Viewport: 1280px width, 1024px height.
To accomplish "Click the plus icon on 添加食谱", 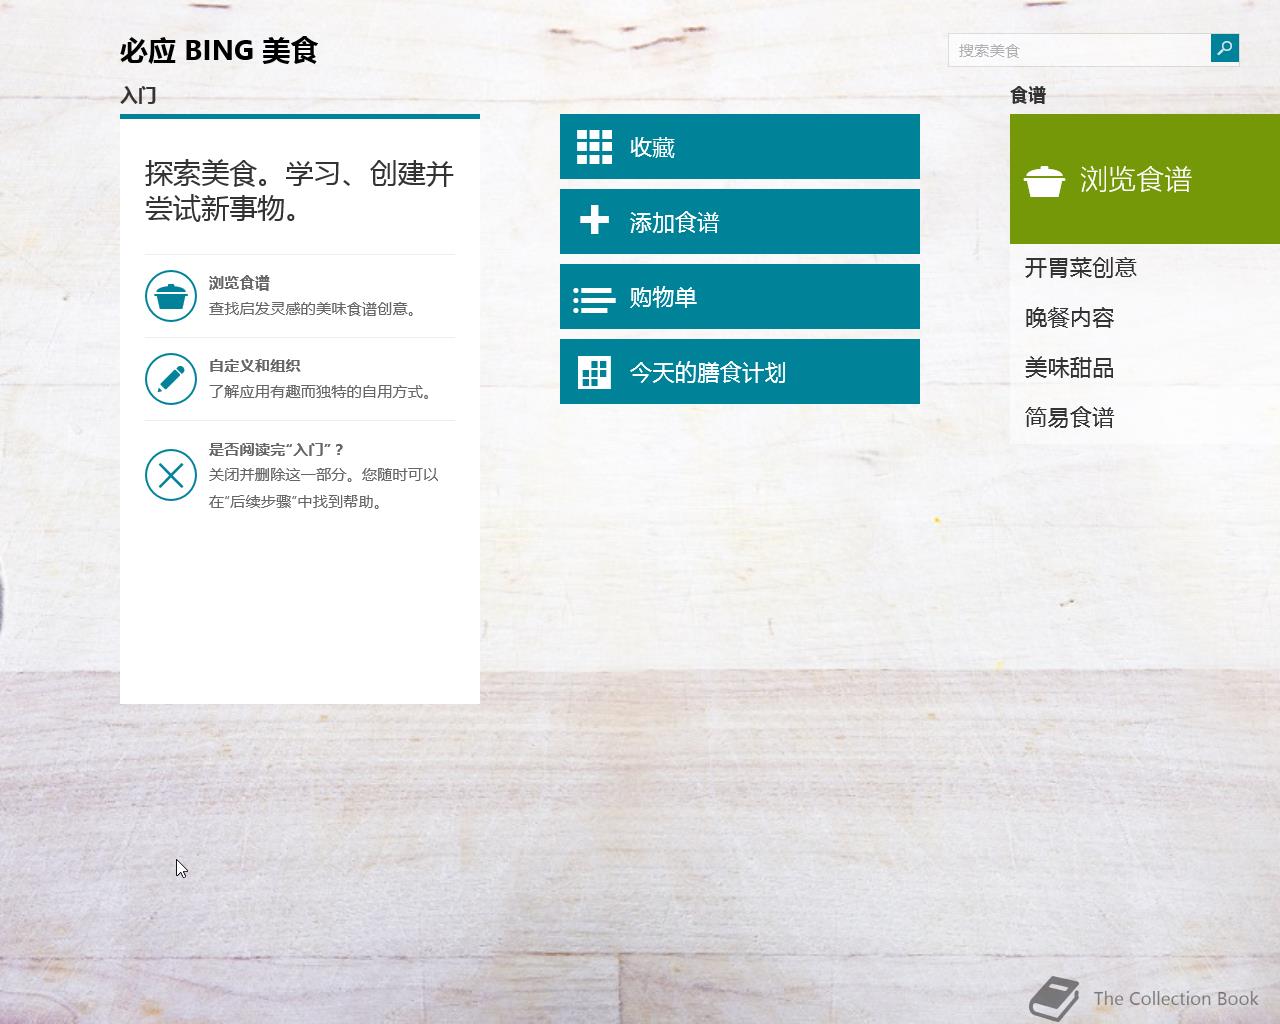I will [594, 220].
